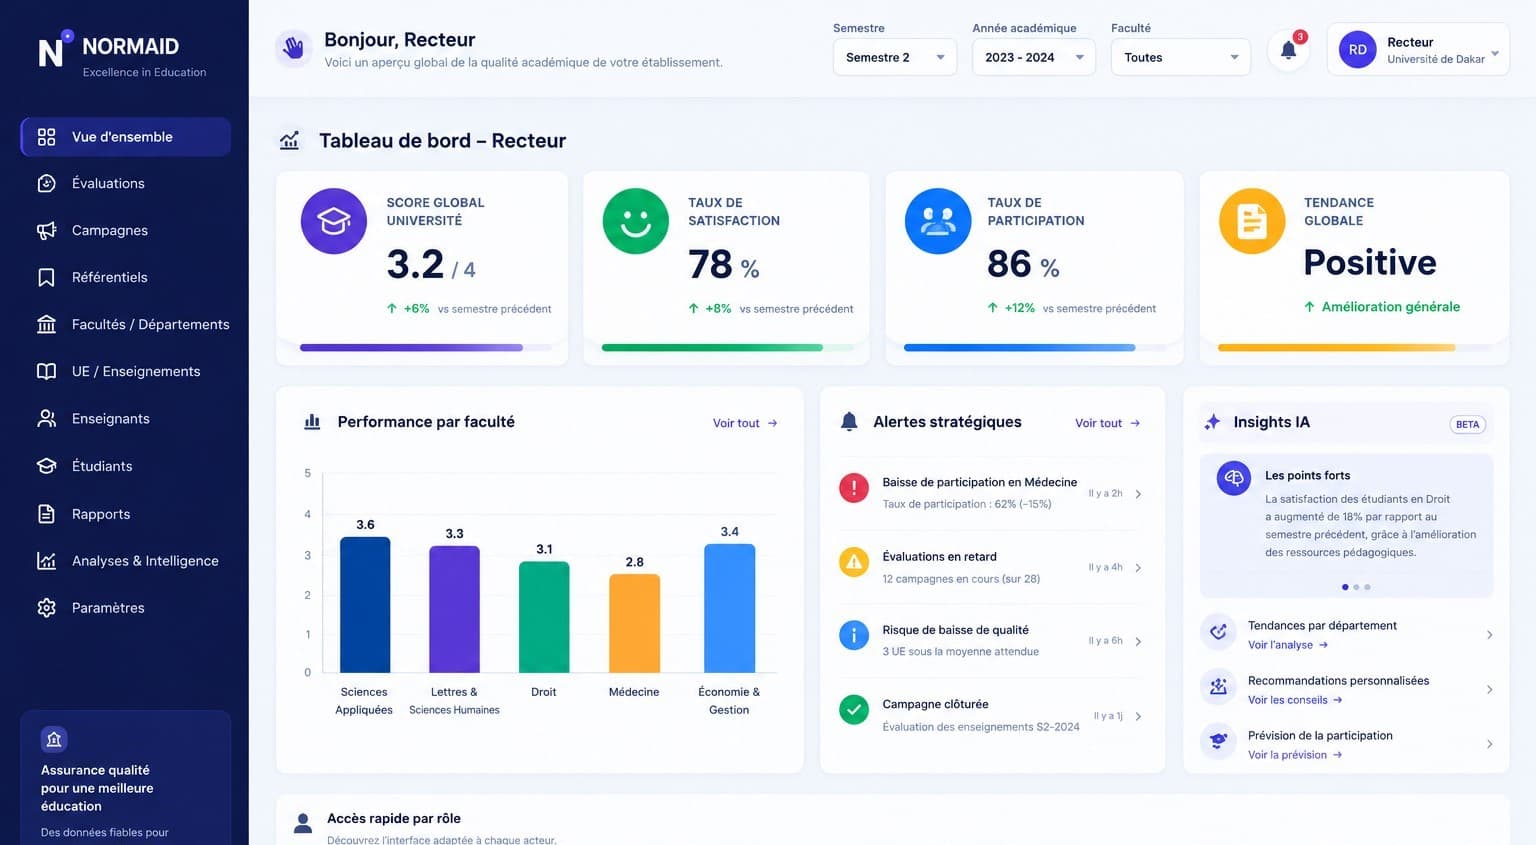Click Voir l'analyse link

coord(1288,645)
